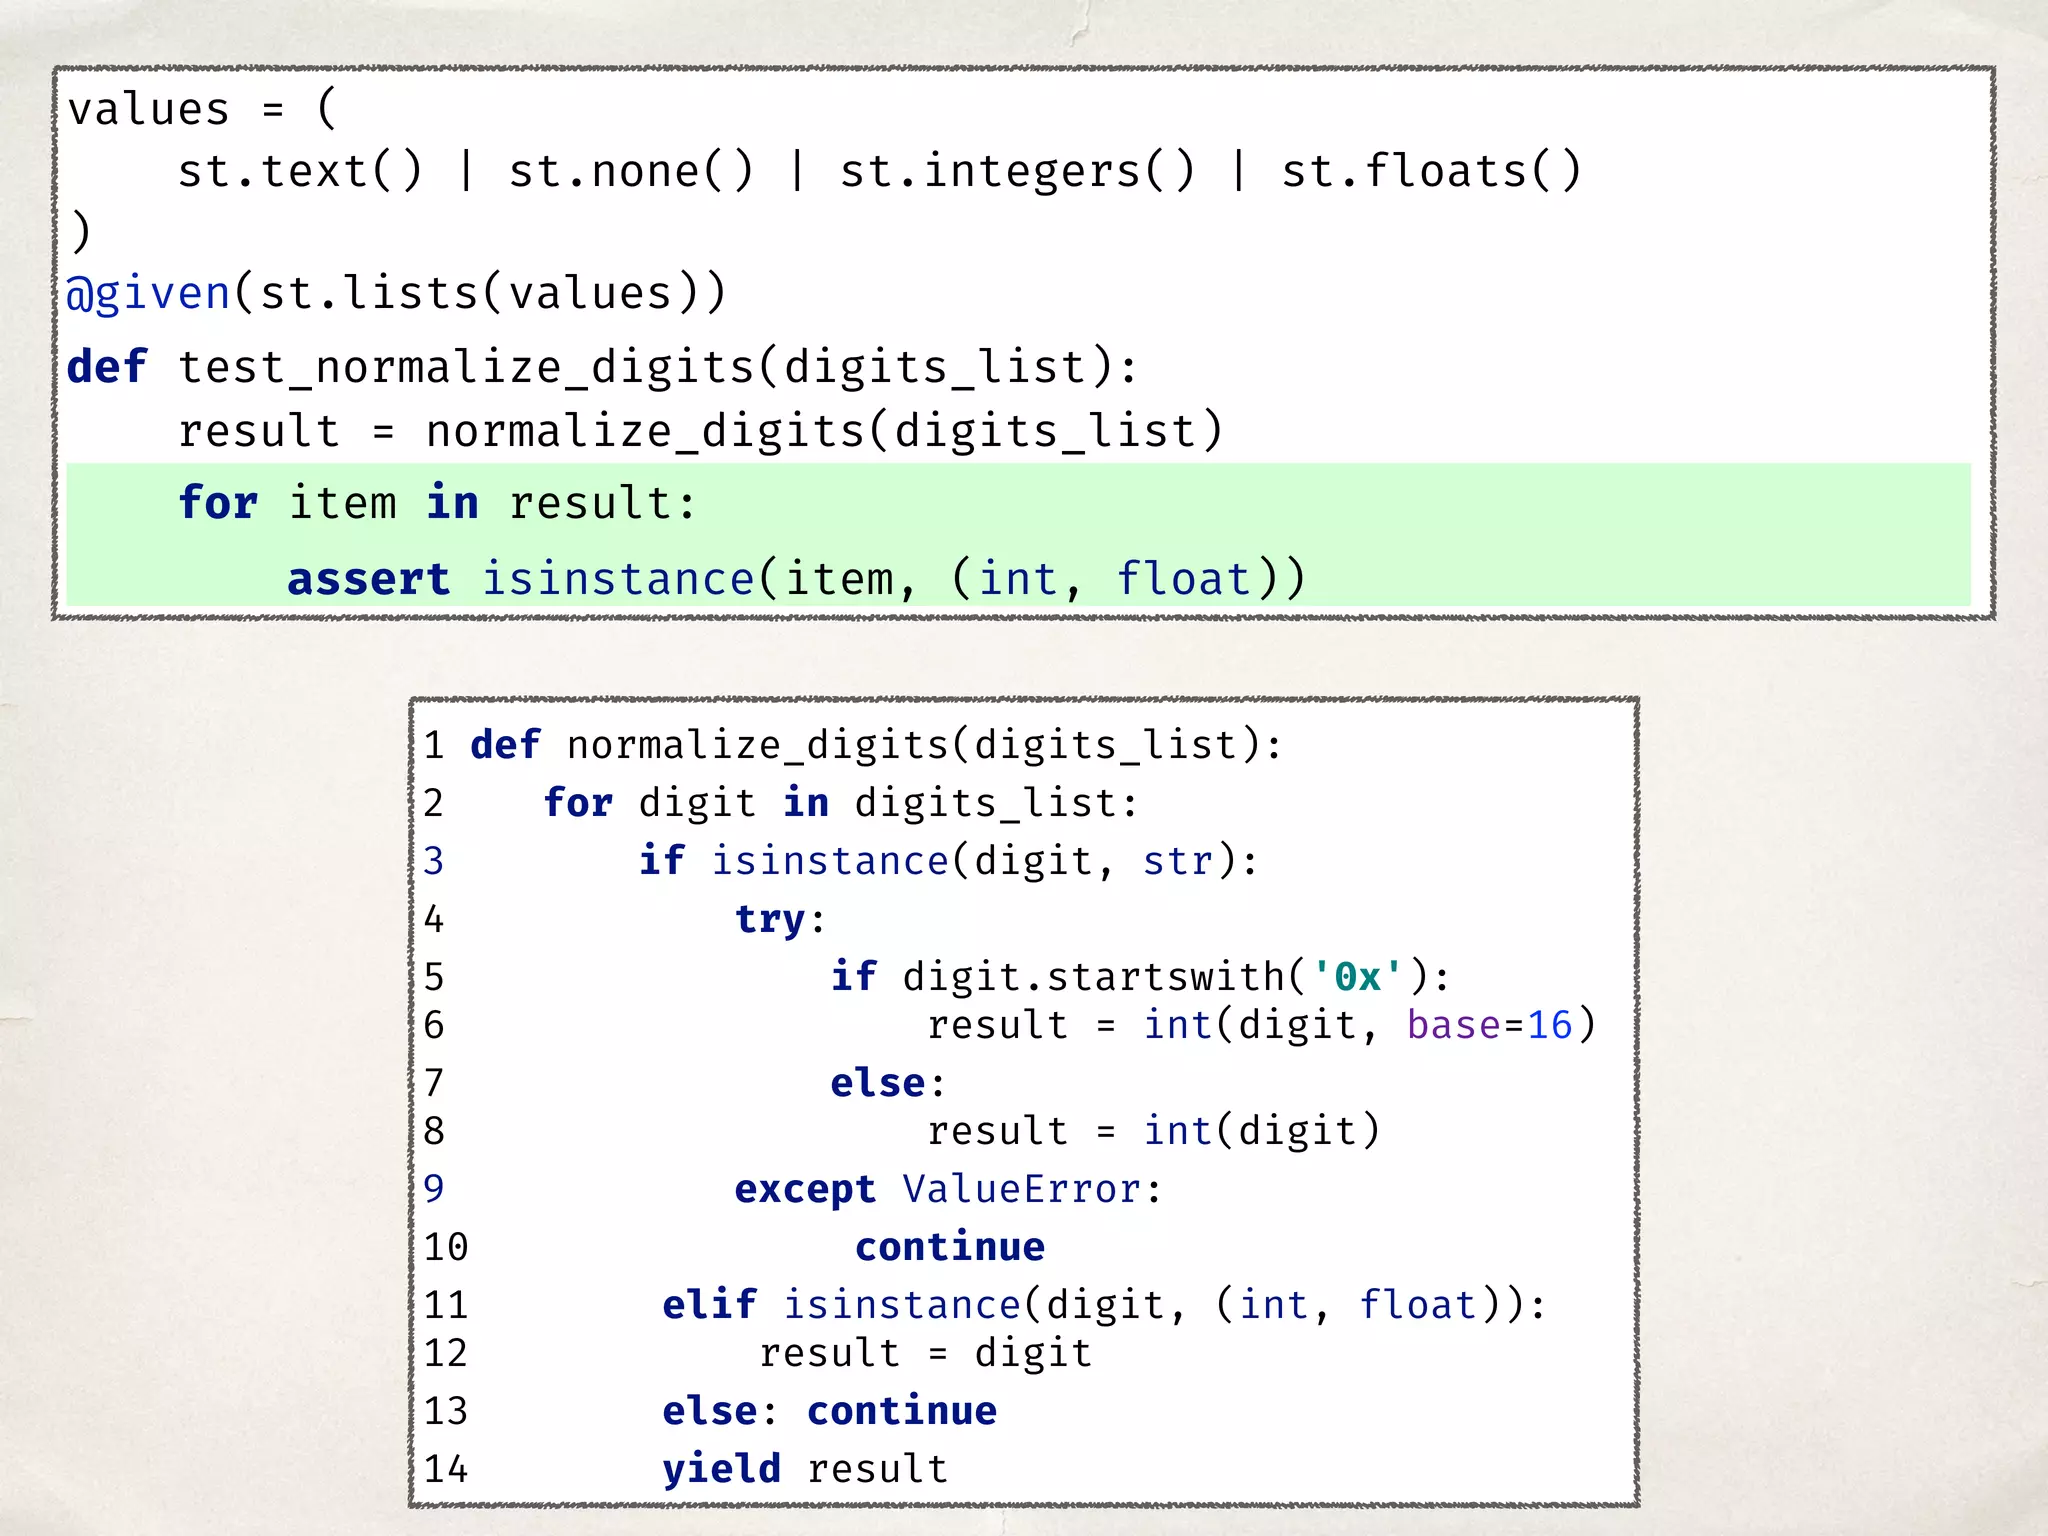Click 'result = digit' on line 12
This screenshot has height=1536, width=2048.
[925, 1353]
